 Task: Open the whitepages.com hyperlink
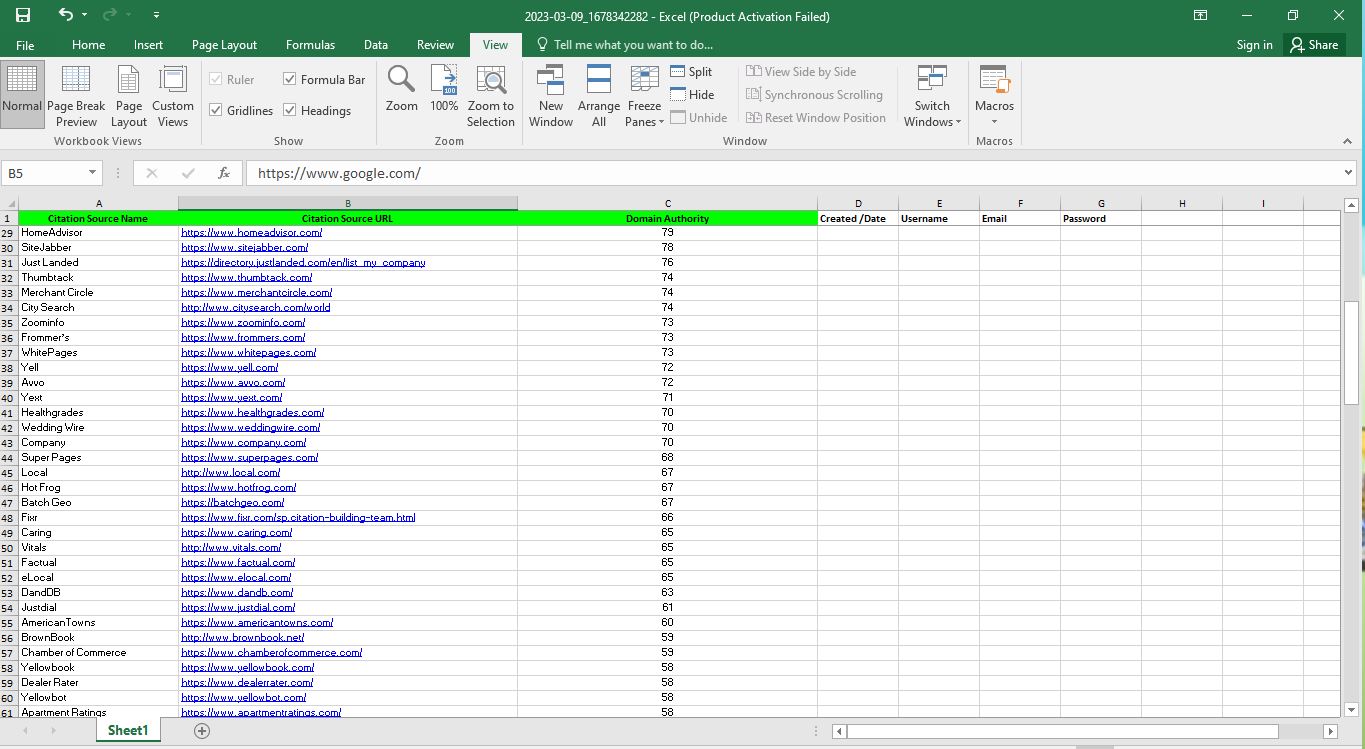click(248, 353)
